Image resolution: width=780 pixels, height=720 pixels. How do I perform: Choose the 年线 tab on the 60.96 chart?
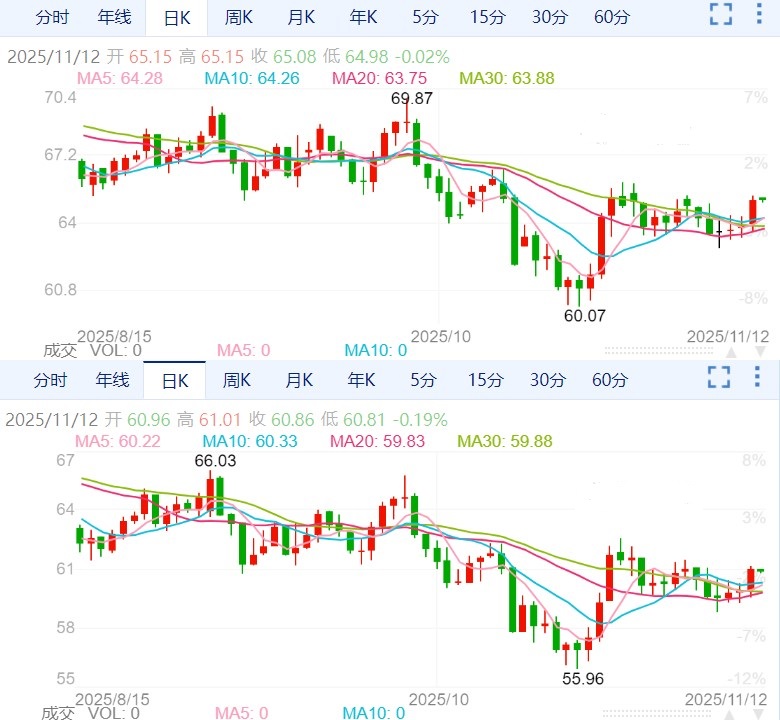pos(113,381)
